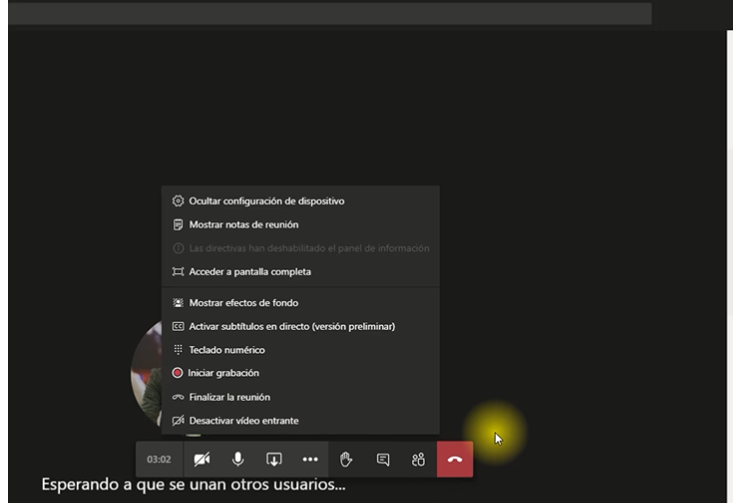Click the red record circle icon
Viewport: 733px width, 503px height.
177,373
